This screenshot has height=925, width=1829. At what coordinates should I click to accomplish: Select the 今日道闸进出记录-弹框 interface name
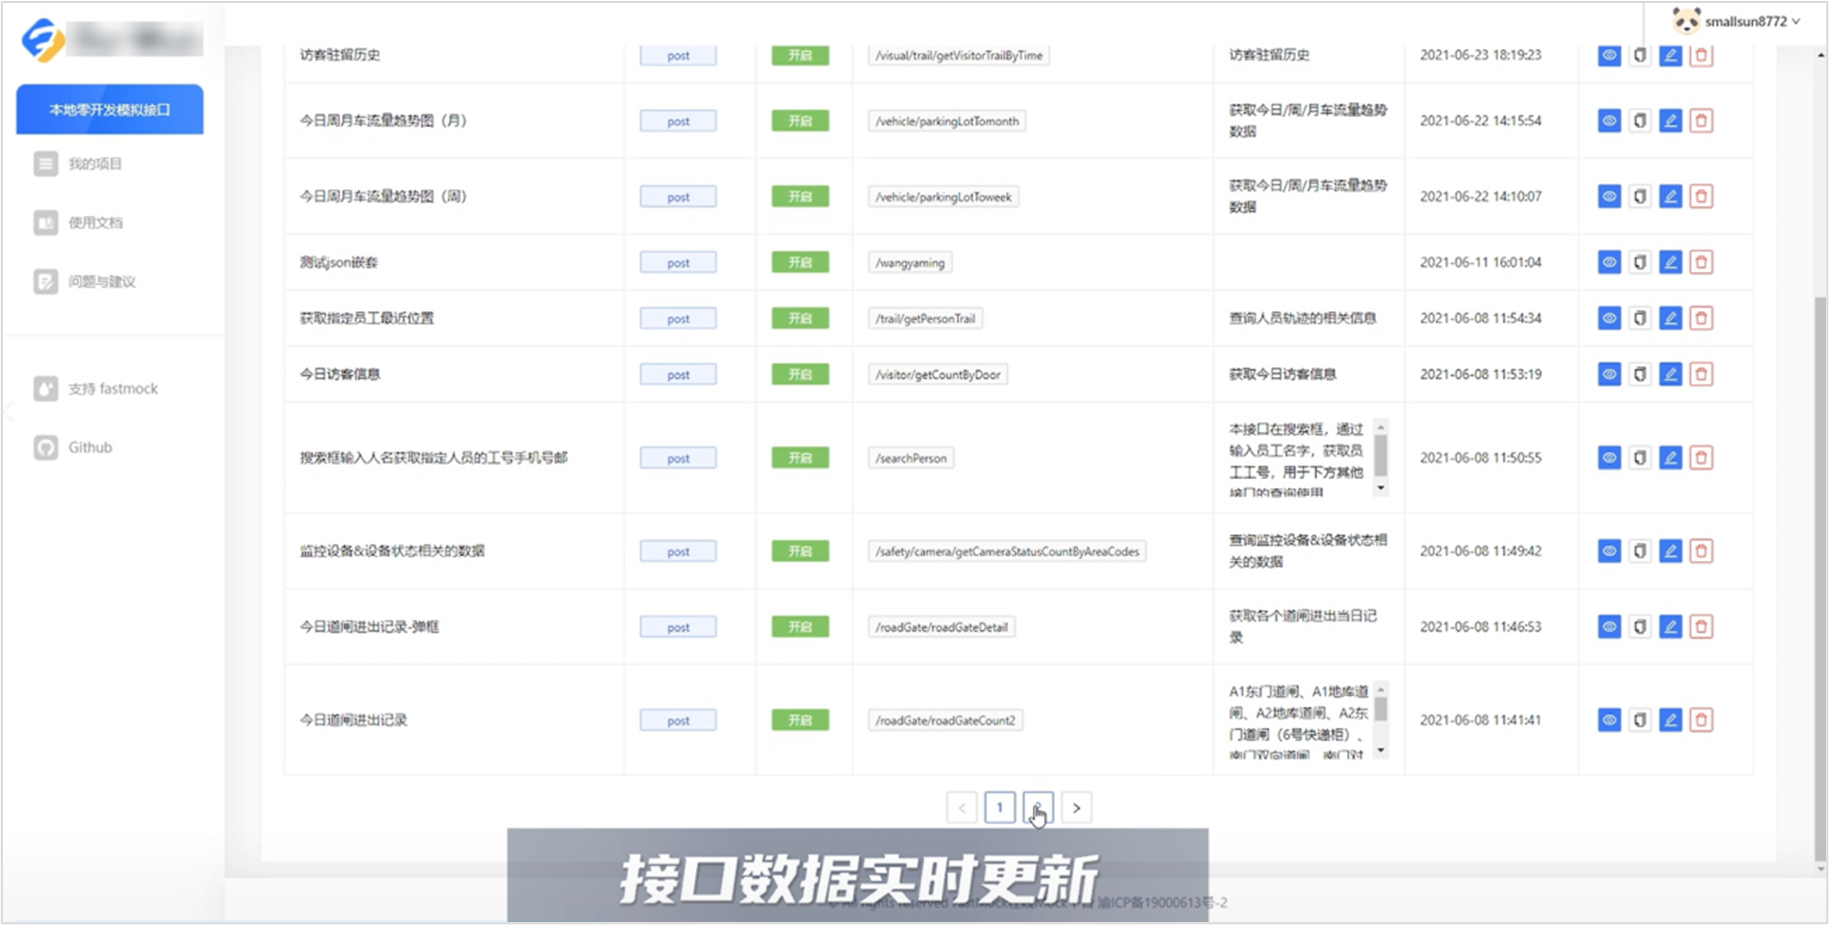tap(369, 627)
